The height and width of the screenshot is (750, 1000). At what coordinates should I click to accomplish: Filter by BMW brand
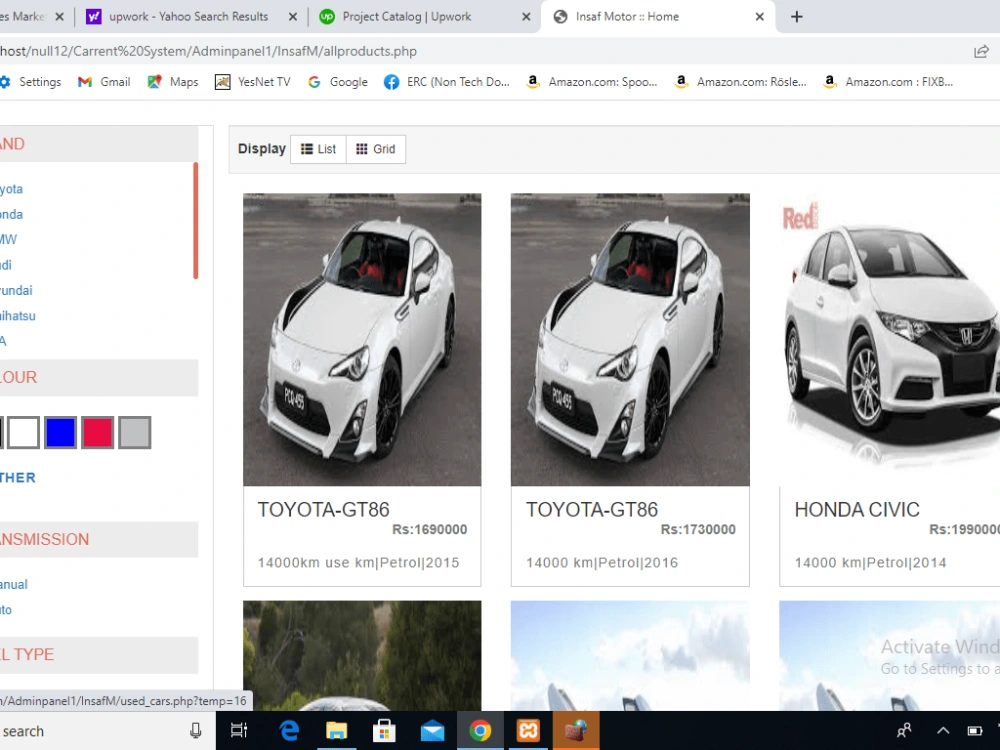pos(8,240)
